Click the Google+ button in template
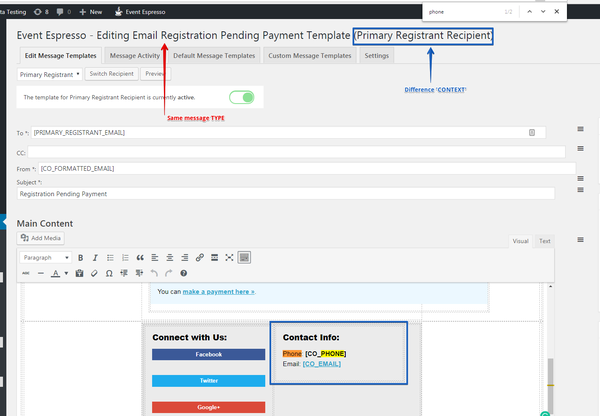 coord(208,407)
